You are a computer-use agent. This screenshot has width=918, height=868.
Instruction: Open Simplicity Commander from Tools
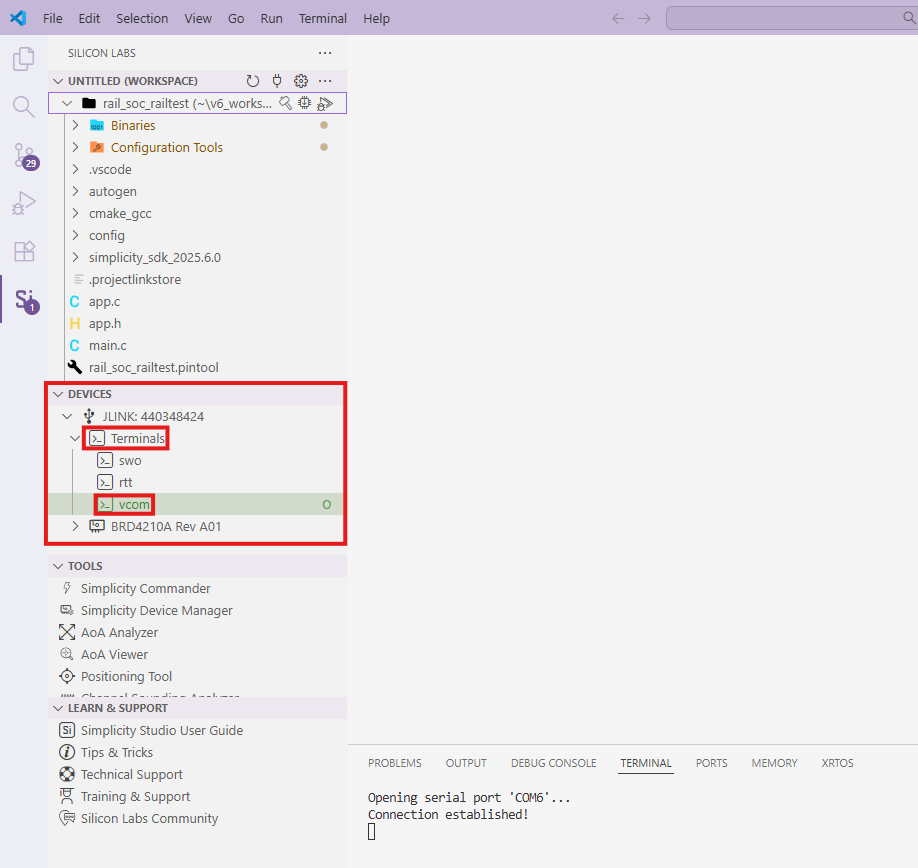tap(146, 588)
